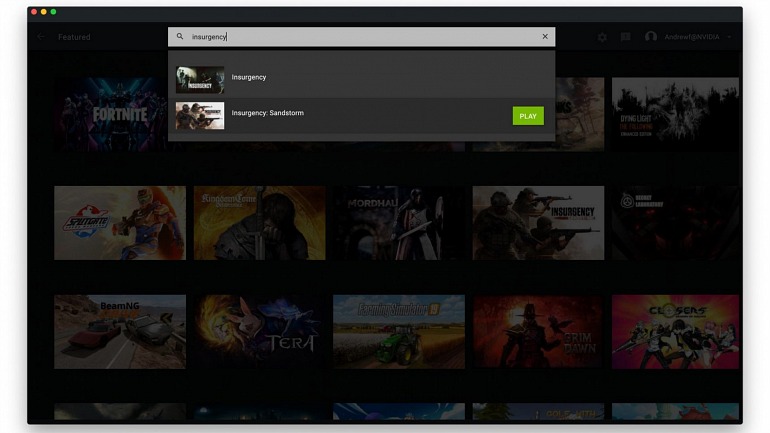Click the user avatar icon

pos(651,37)
